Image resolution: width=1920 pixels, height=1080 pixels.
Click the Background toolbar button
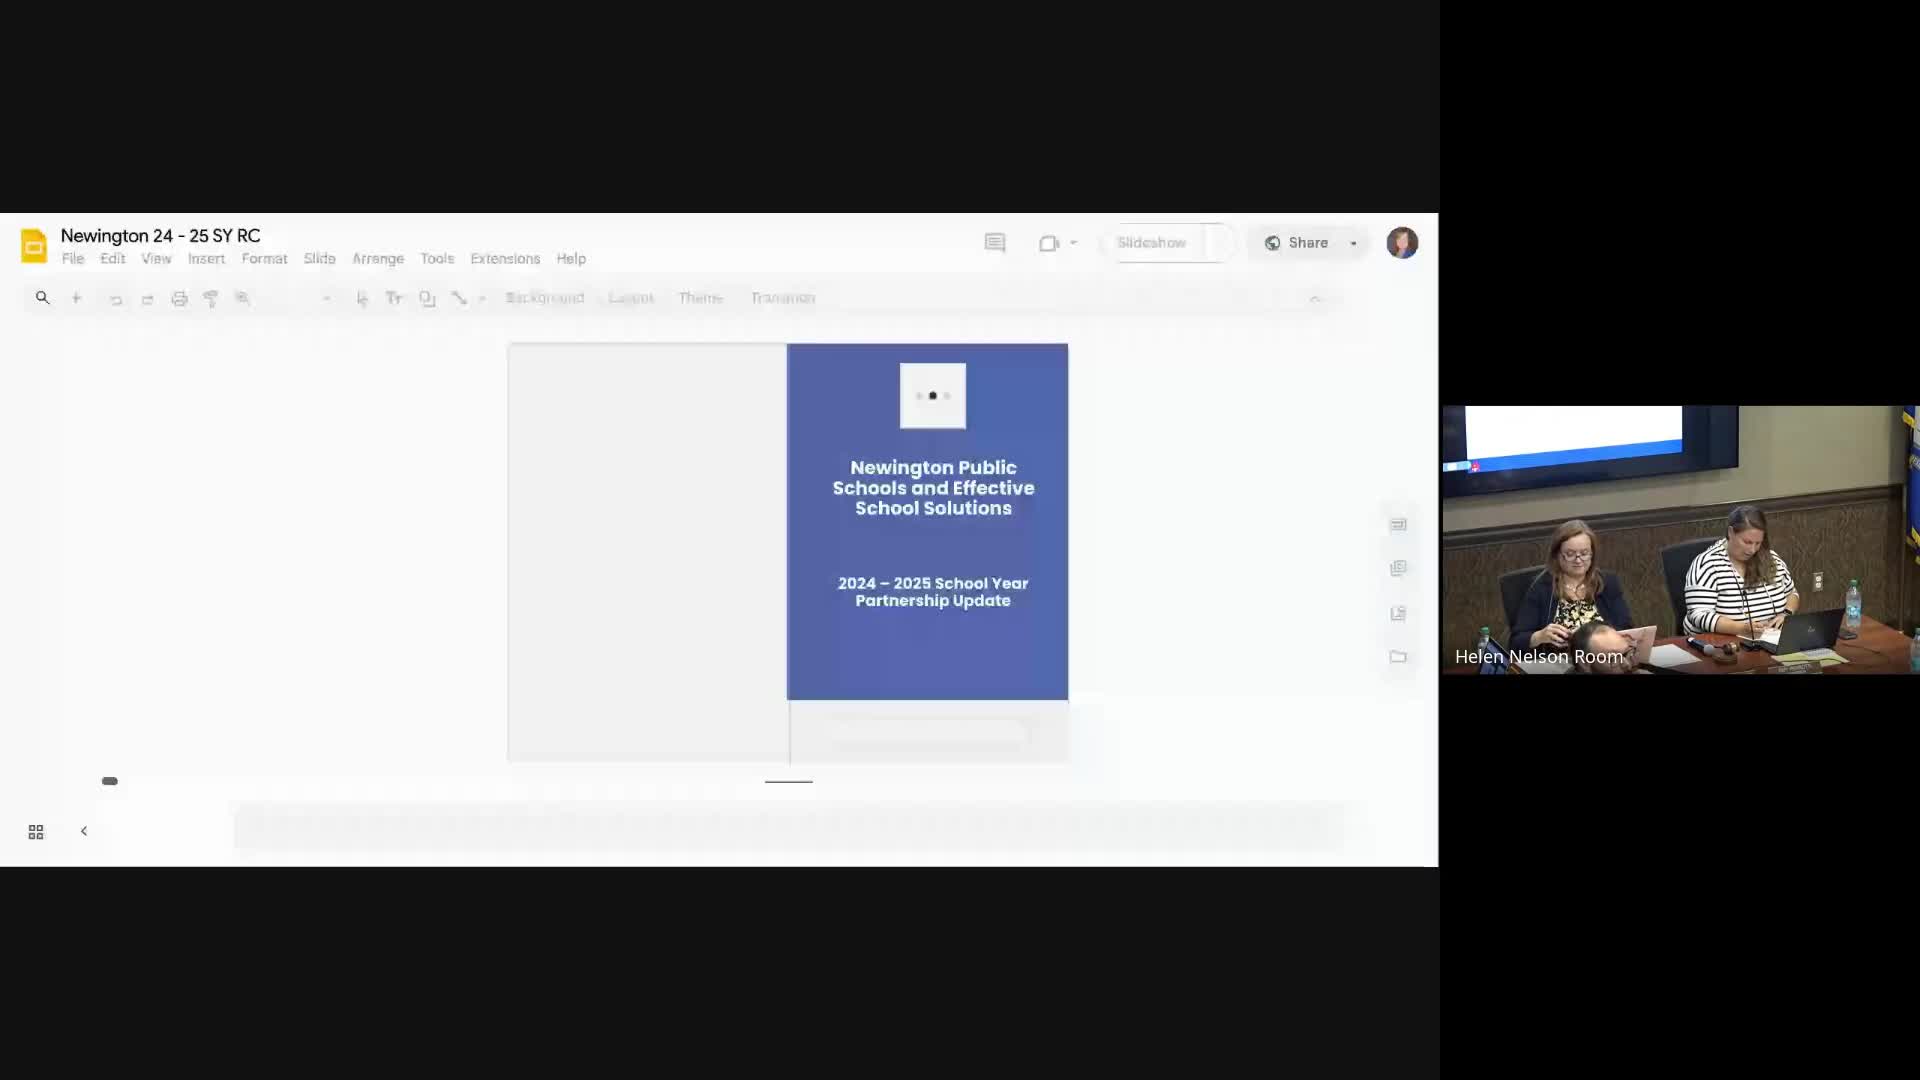[545, 298]
